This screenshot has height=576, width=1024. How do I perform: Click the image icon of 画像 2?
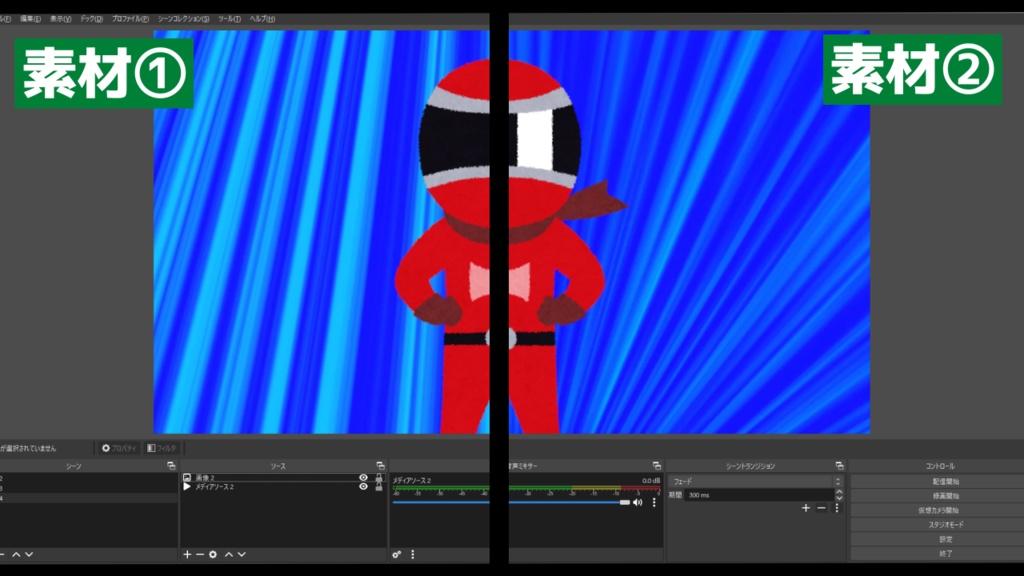[x=187, y=477]
